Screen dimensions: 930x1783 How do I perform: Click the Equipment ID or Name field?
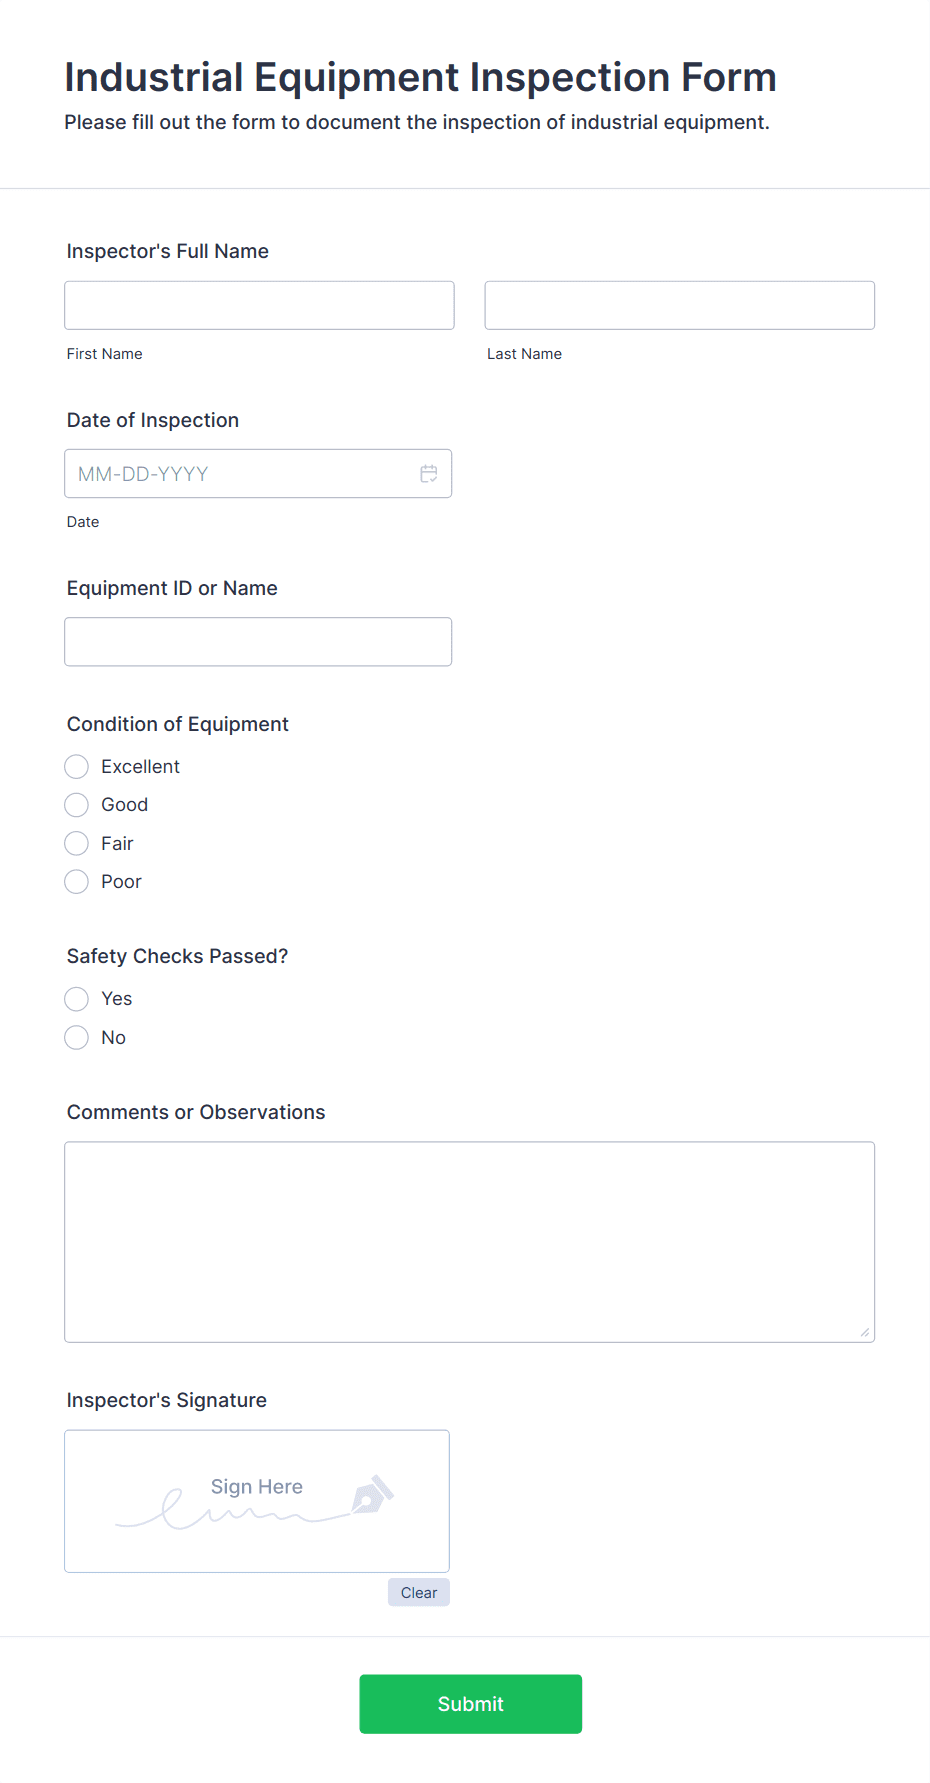click(258, 641)
